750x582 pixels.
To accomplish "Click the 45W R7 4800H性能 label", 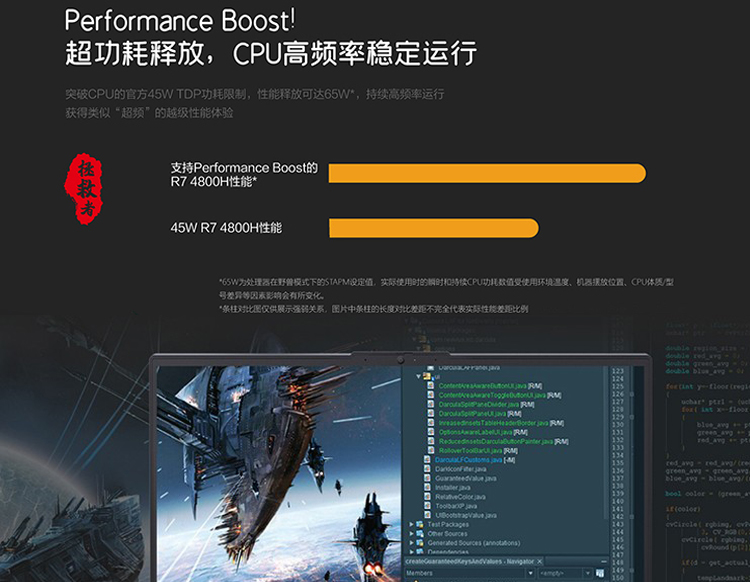I will [226, 228].
